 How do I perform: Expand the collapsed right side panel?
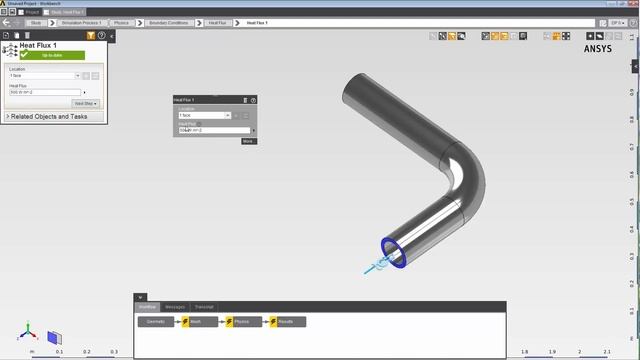pos(636,66)
